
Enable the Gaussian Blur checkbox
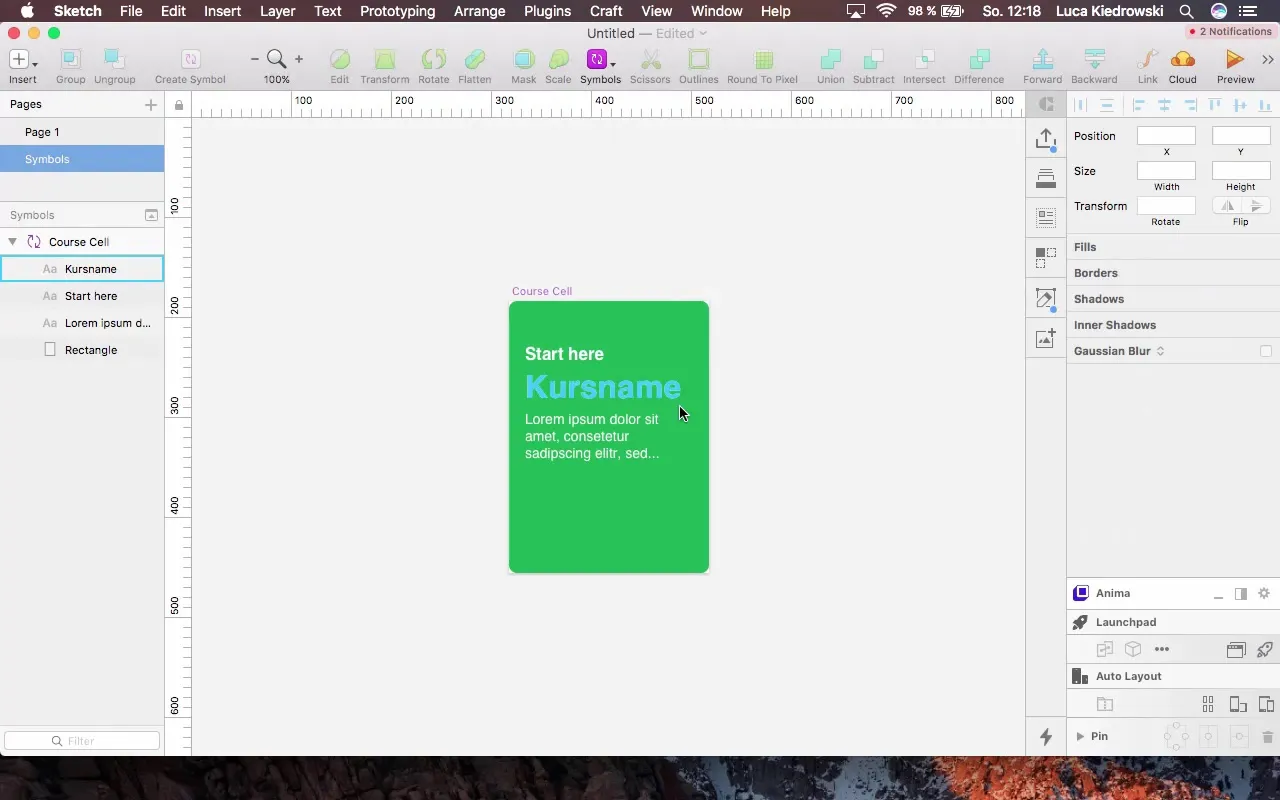[1266, 351]
